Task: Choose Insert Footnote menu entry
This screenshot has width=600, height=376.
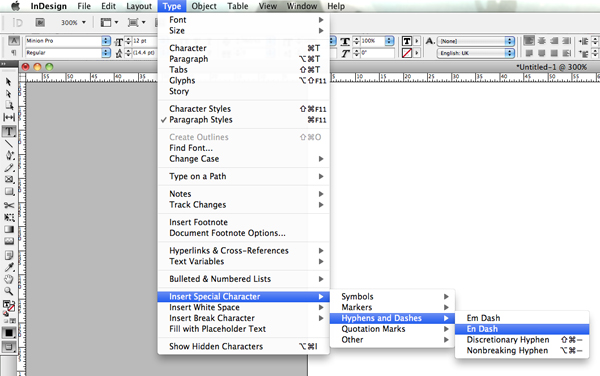Action: point(243,222)
